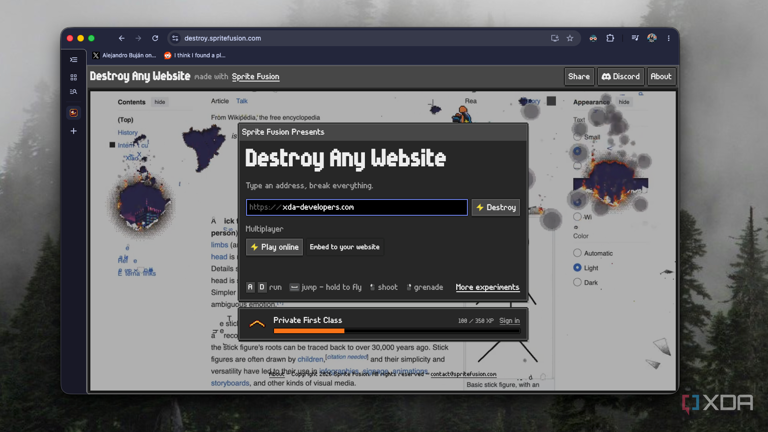Open the Sprite Fusion header link
Screen dimensions: 768x432
pyautogui.click(x=256, y=76)
